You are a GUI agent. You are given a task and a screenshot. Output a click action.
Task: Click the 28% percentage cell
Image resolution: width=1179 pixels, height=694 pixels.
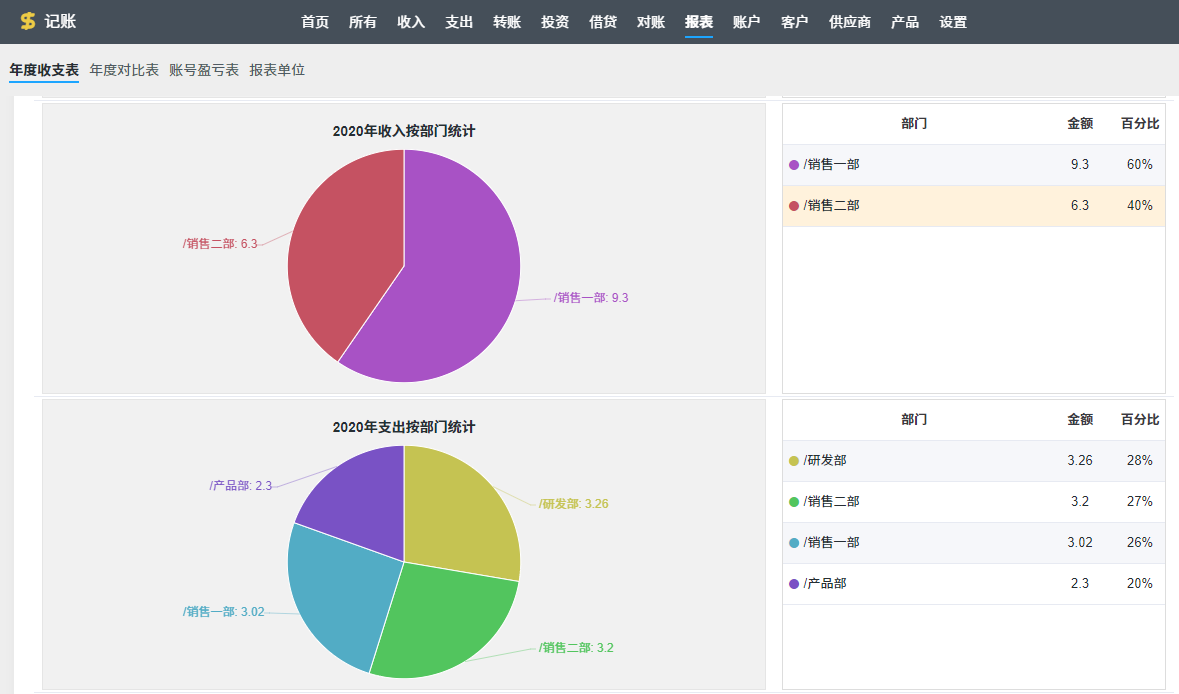point(1139,461)
